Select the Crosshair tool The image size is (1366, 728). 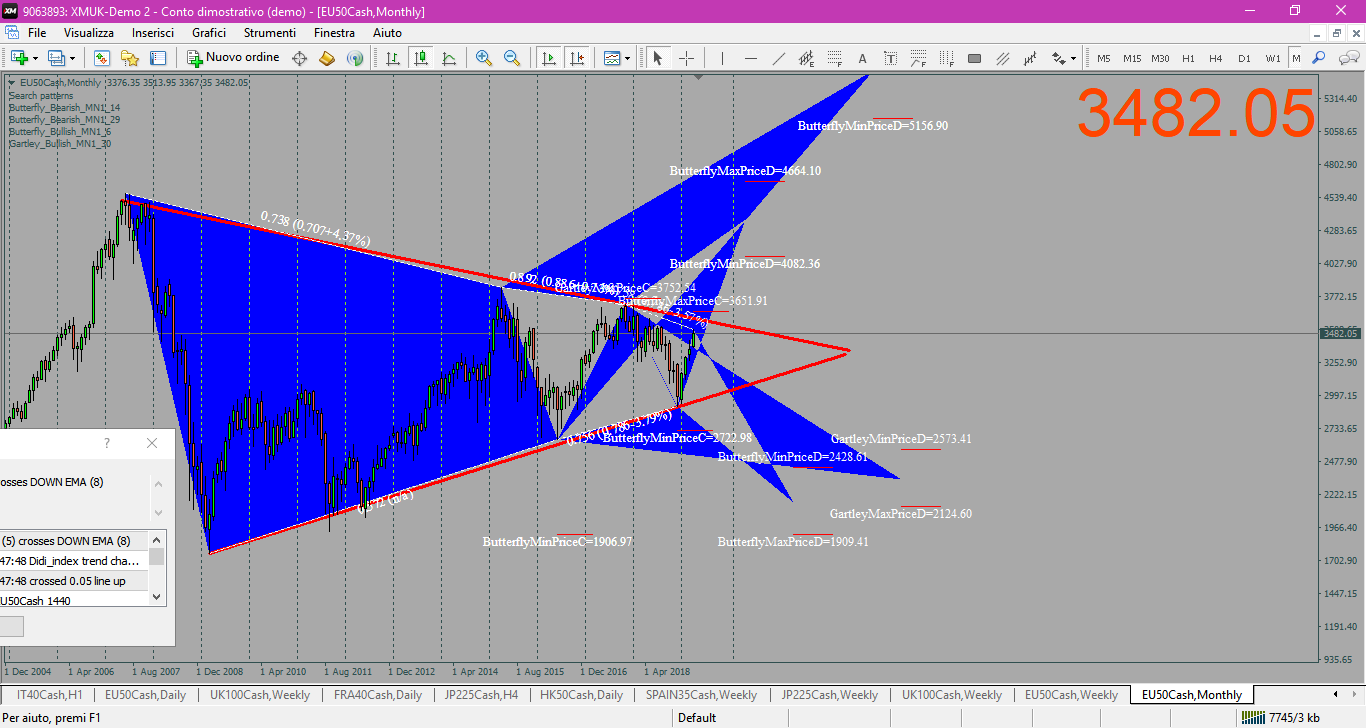point(686,58)
